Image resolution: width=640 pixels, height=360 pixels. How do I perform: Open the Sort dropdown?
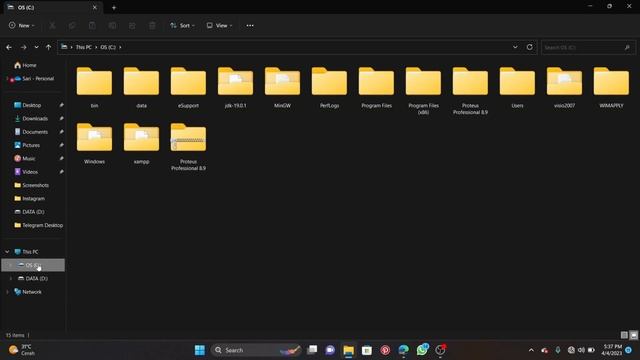[182, 25]
